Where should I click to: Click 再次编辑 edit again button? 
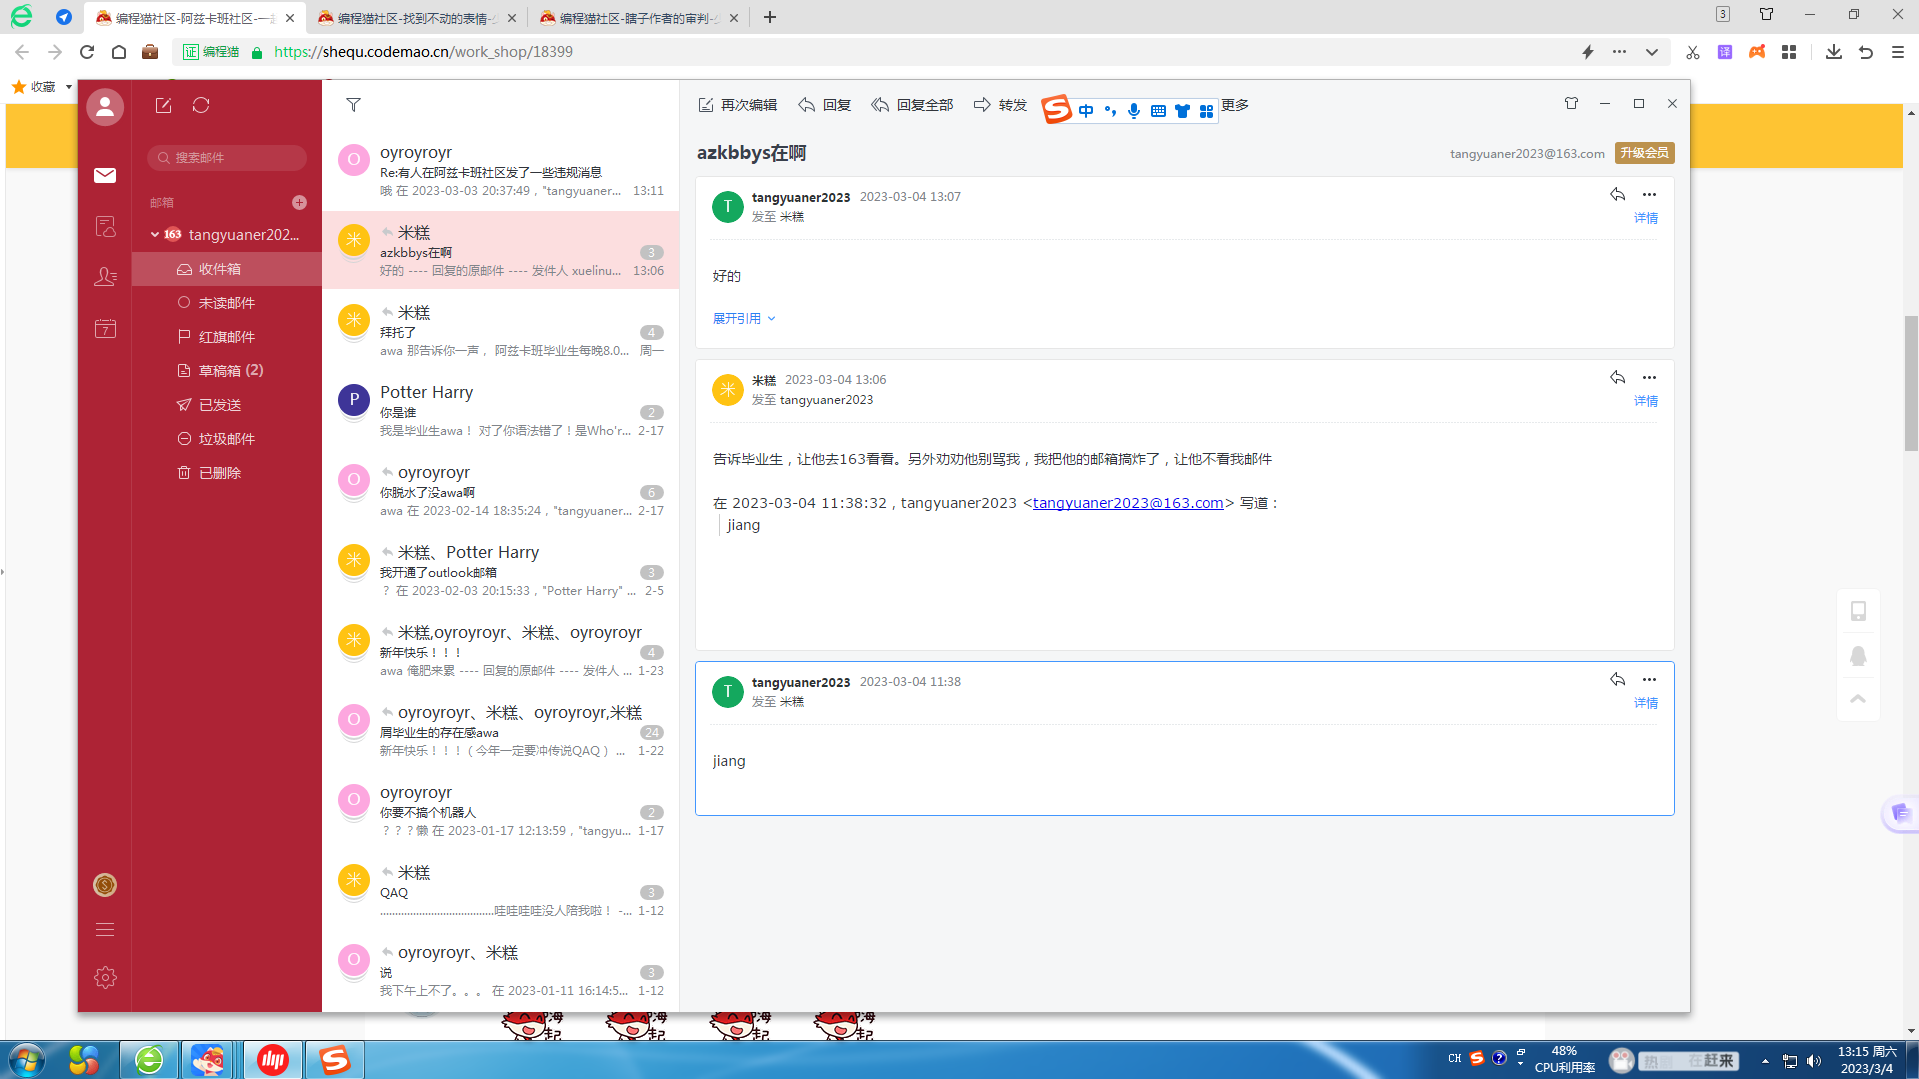pyautogui.click(x=737, y=105)
